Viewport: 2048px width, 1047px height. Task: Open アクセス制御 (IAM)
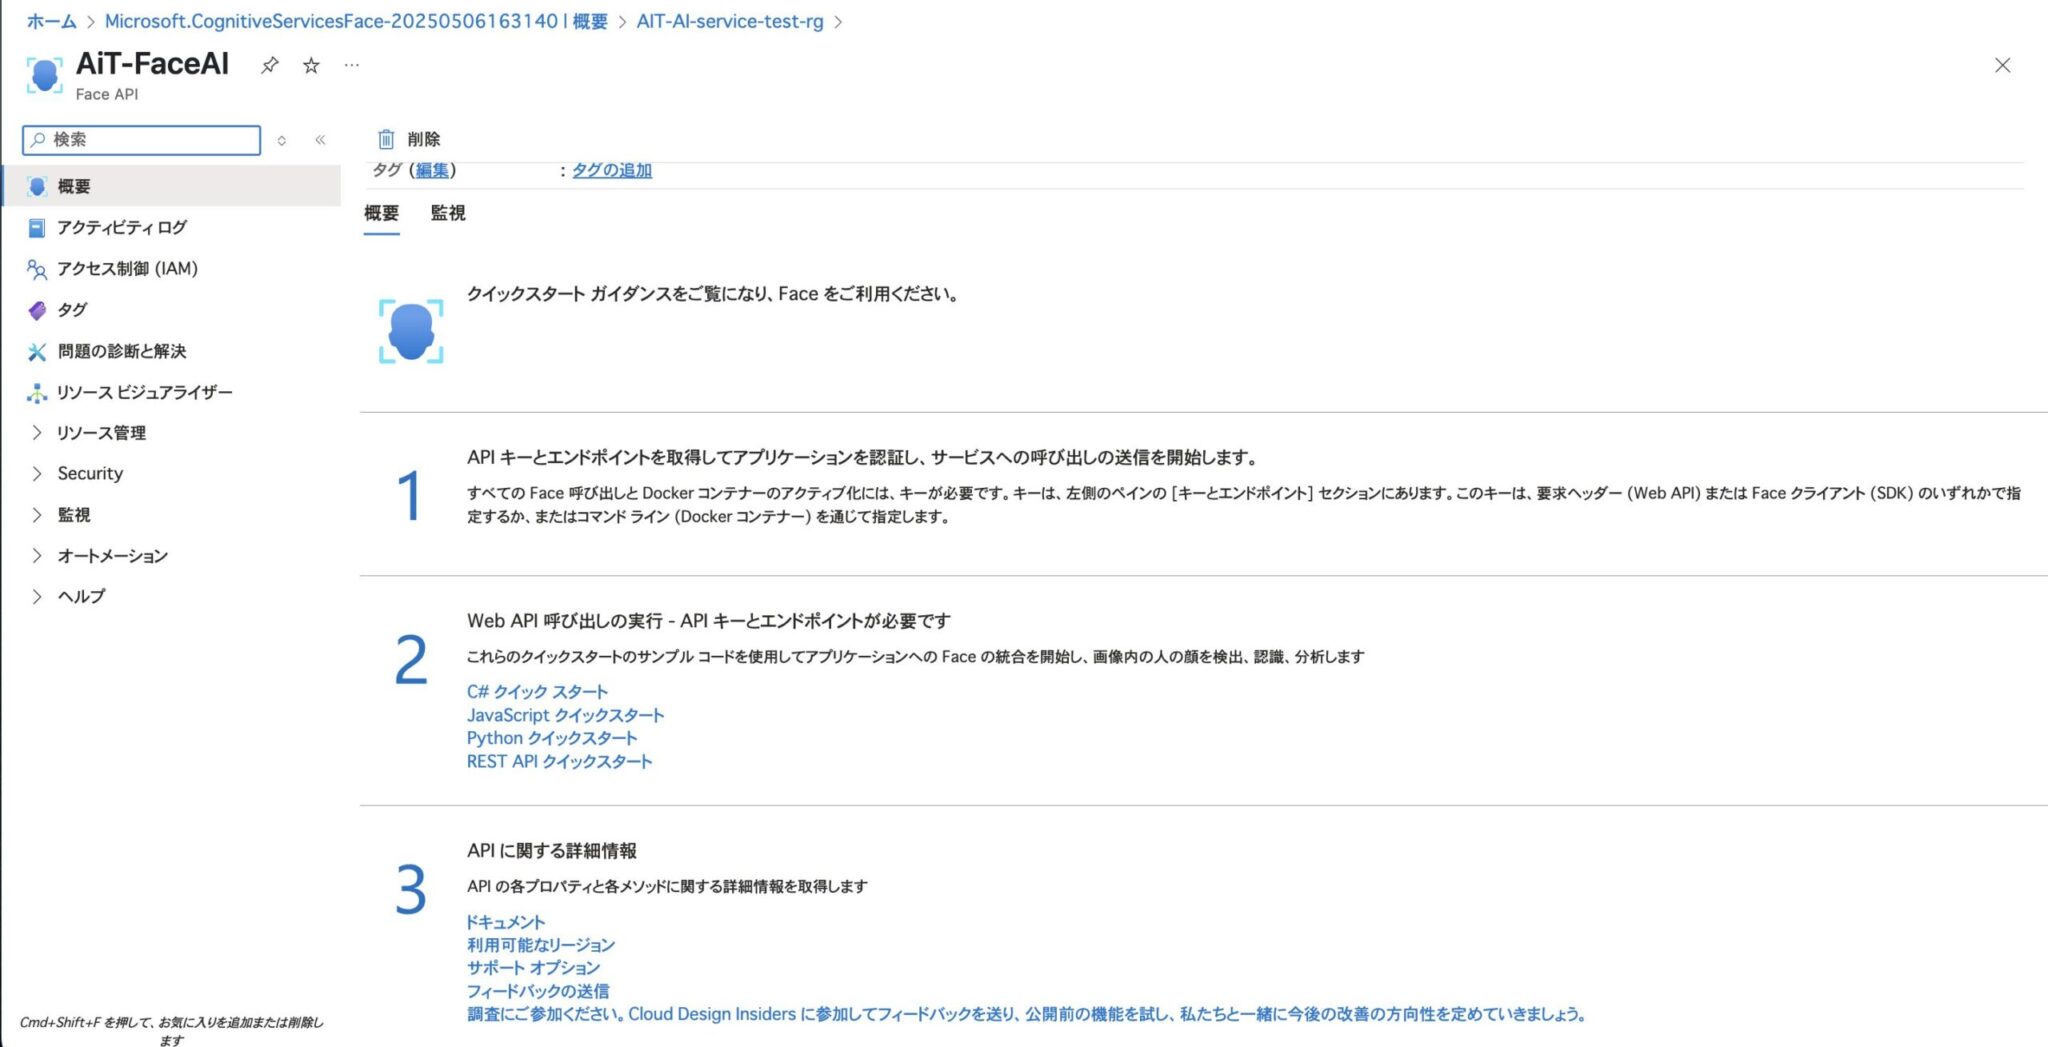pyautogui.click(x=132, y=268)
